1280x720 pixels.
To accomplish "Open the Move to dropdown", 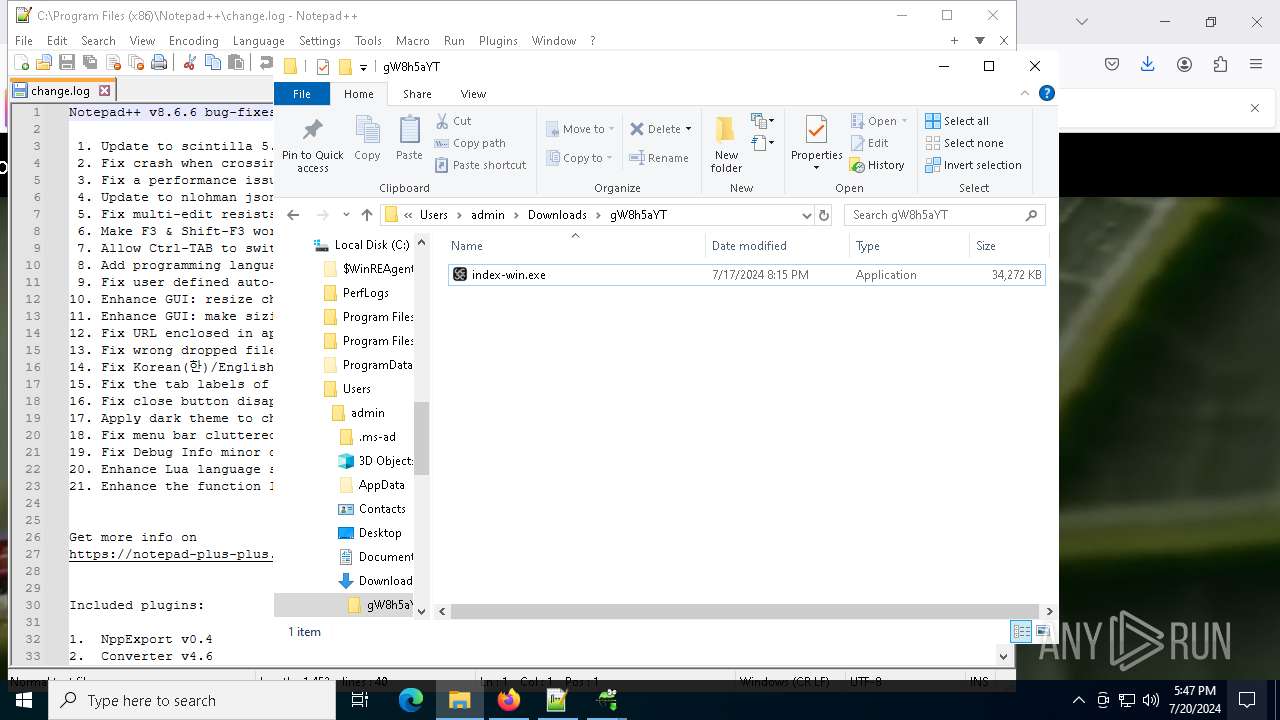I will tap(580, 129).
